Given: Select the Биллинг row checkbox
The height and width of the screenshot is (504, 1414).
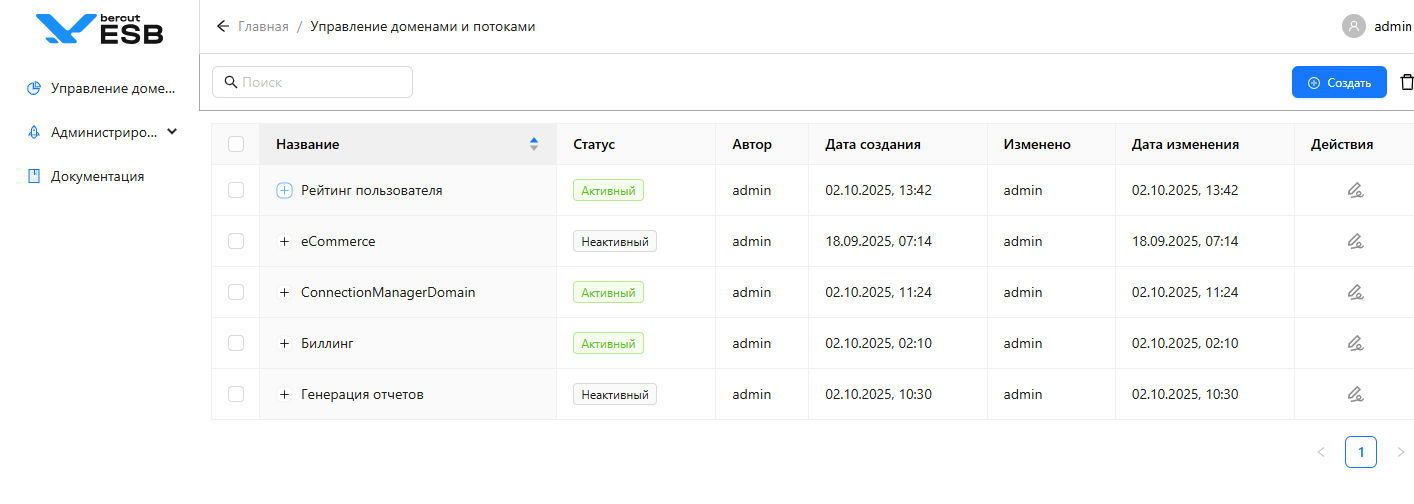Looking at the screenshot, I should point(236,343).
